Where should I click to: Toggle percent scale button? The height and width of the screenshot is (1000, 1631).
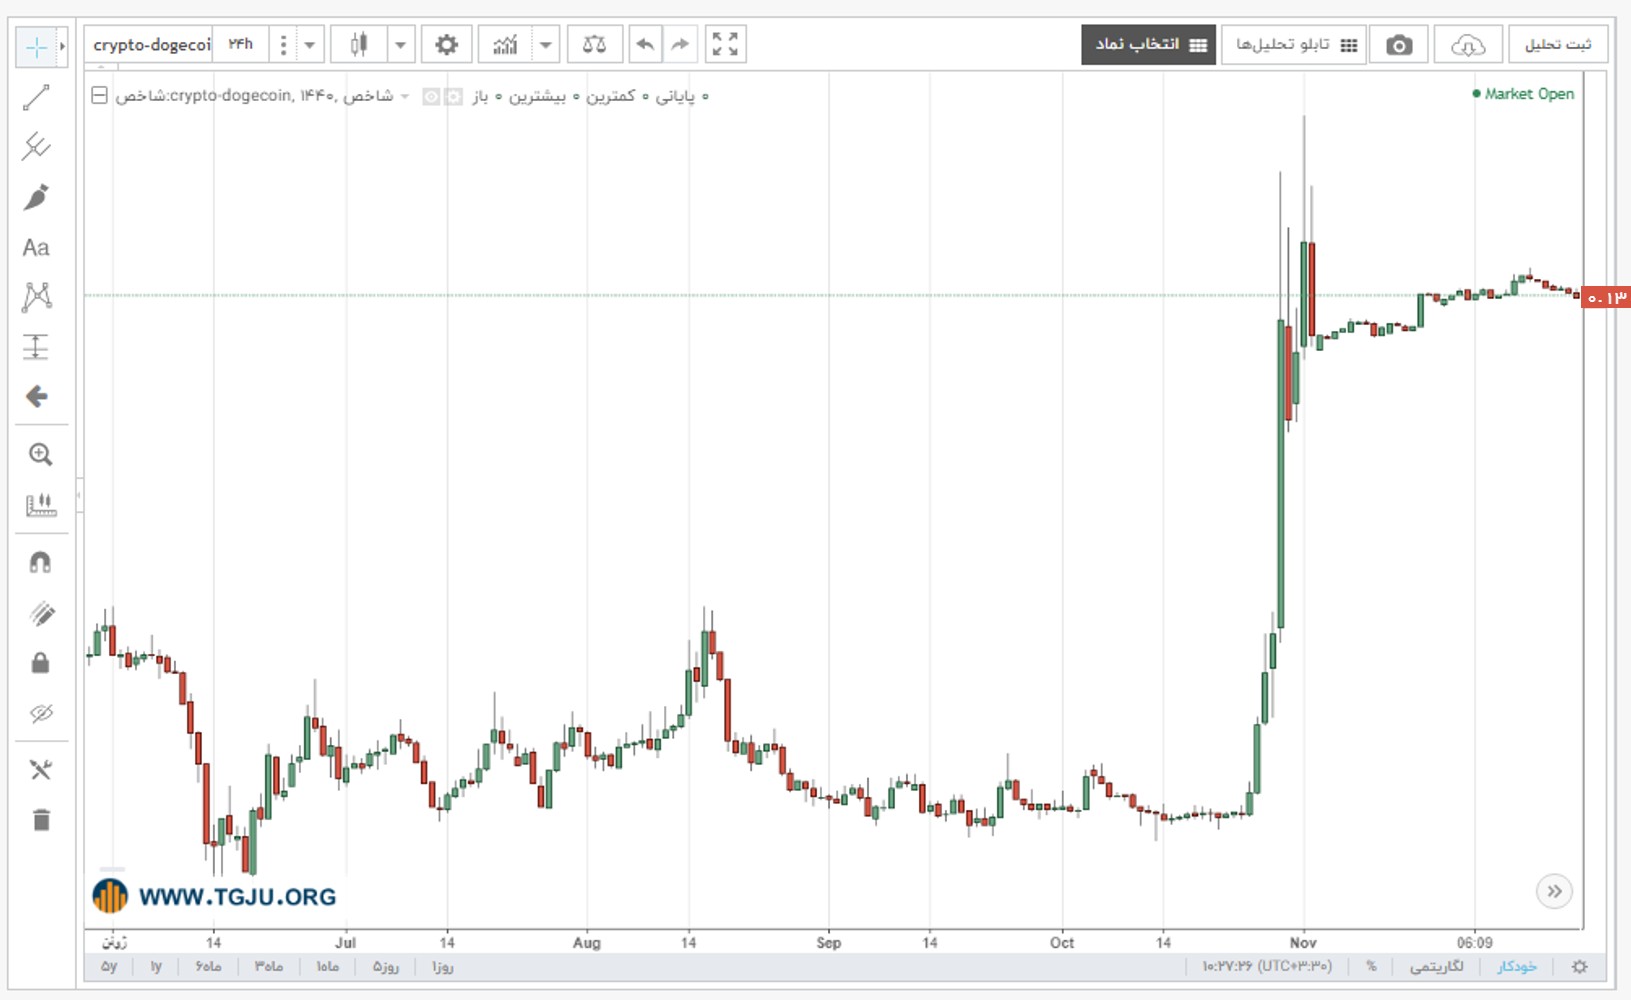click(x=1371, y=967)
